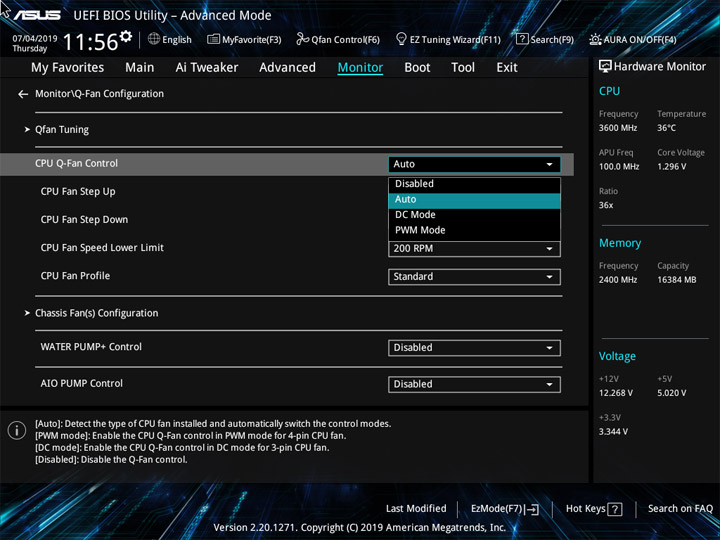Click EzMode(F7) text in the footer
The image size is (720, 540).
496,509
